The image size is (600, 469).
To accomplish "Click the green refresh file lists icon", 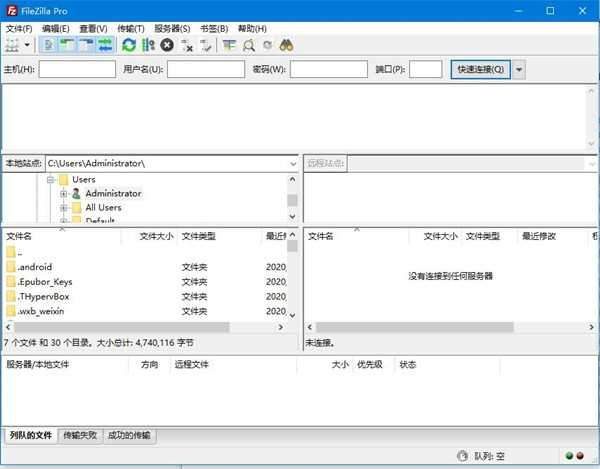I will [x=129, y=45].
